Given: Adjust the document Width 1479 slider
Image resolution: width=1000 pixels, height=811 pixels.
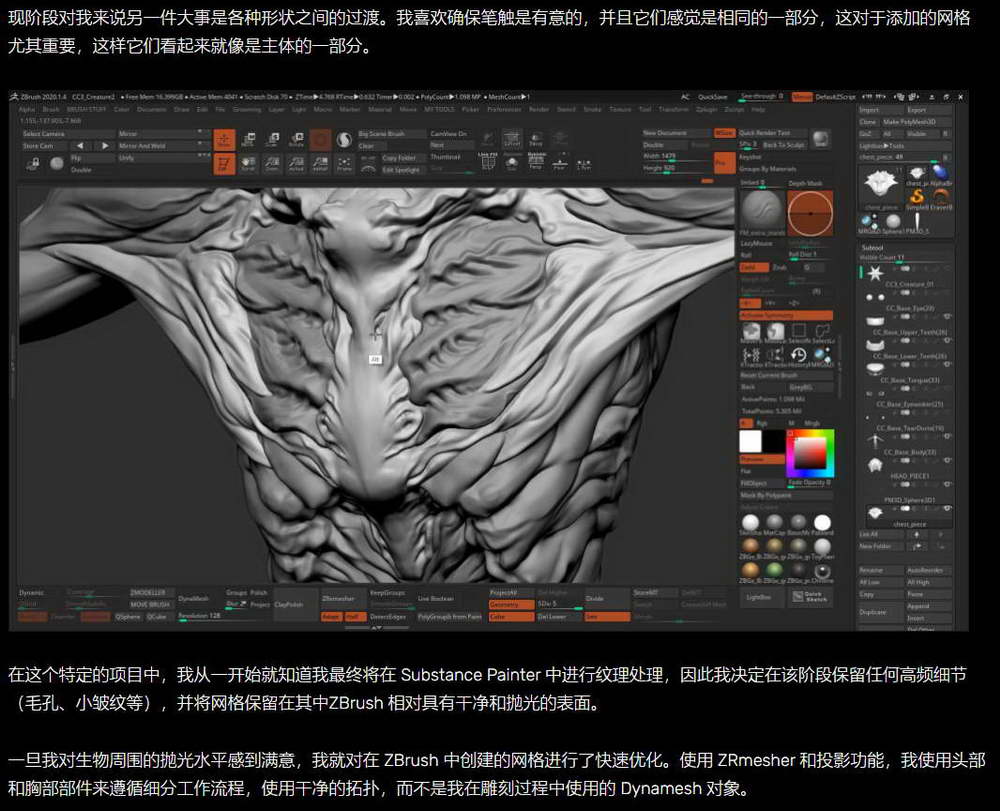Looking at the screenshot, I should (x=675, y=157).
